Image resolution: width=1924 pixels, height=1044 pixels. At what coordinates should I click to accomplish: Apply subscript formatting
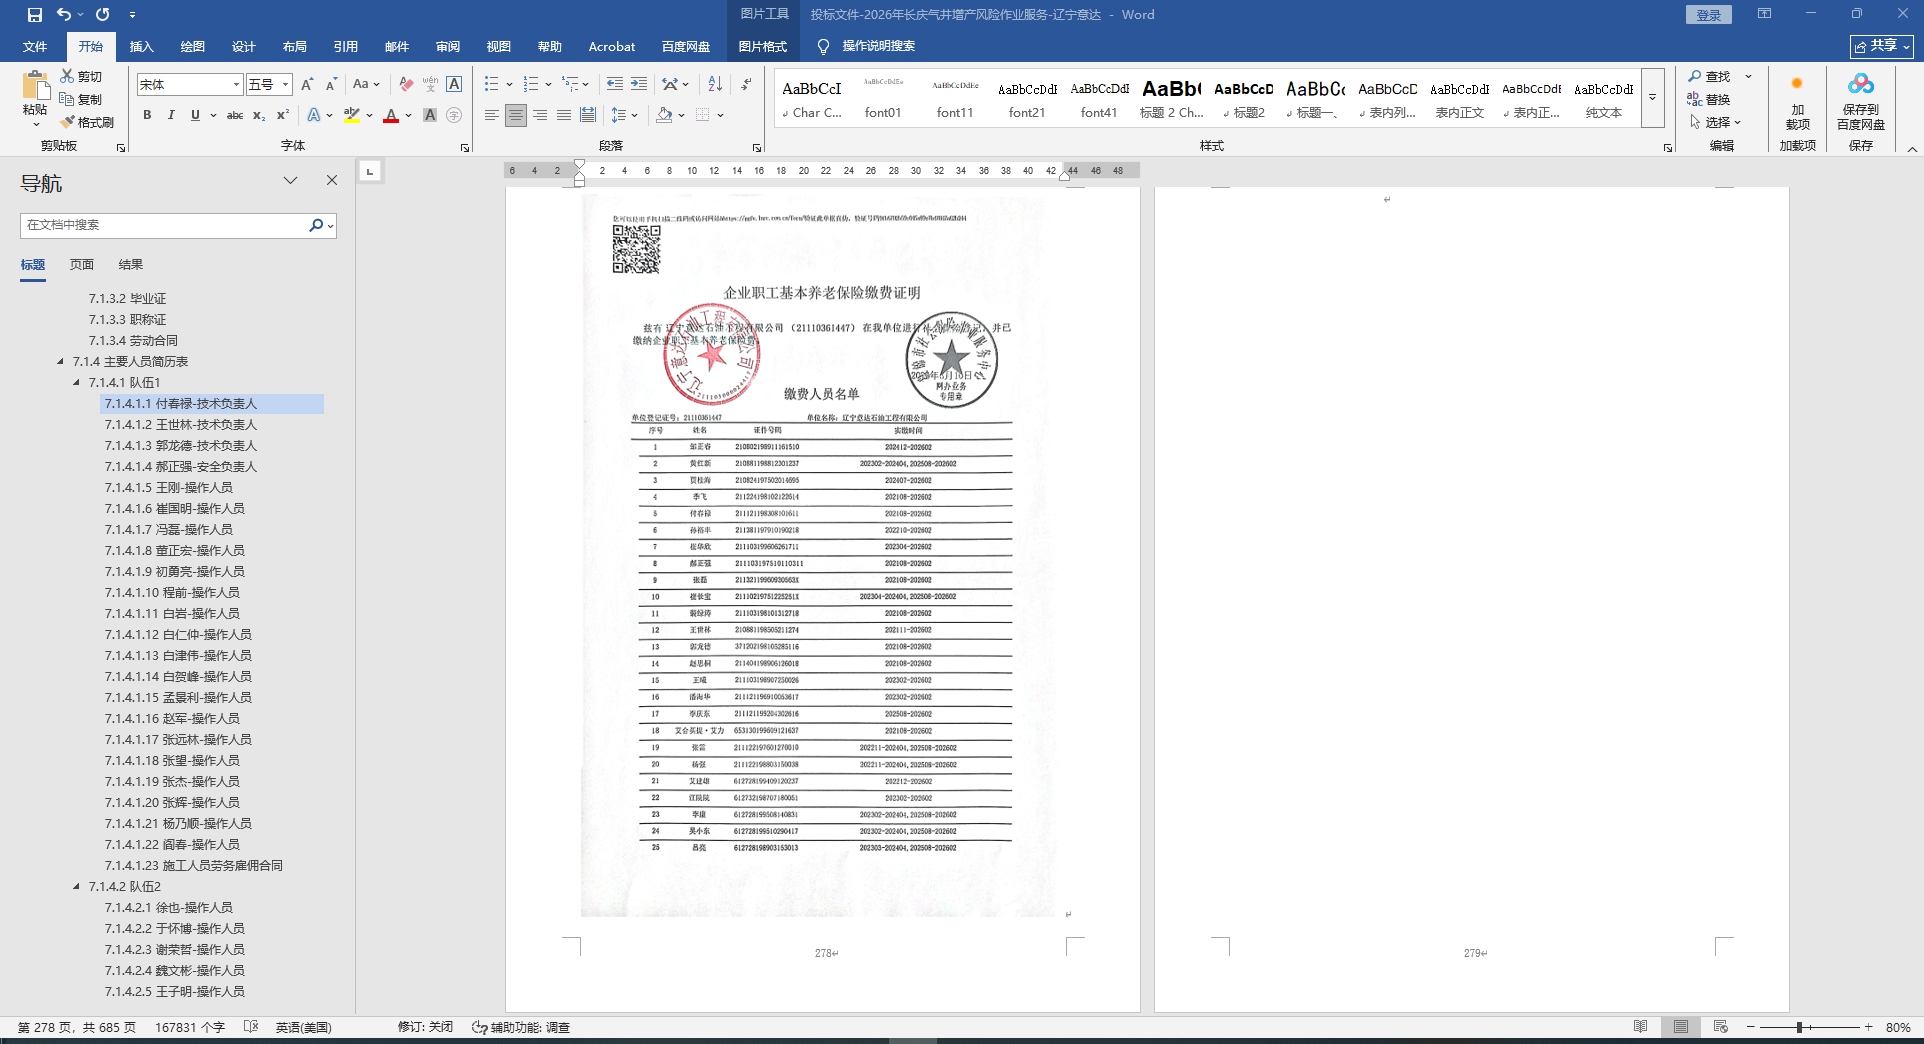point(259,115)
